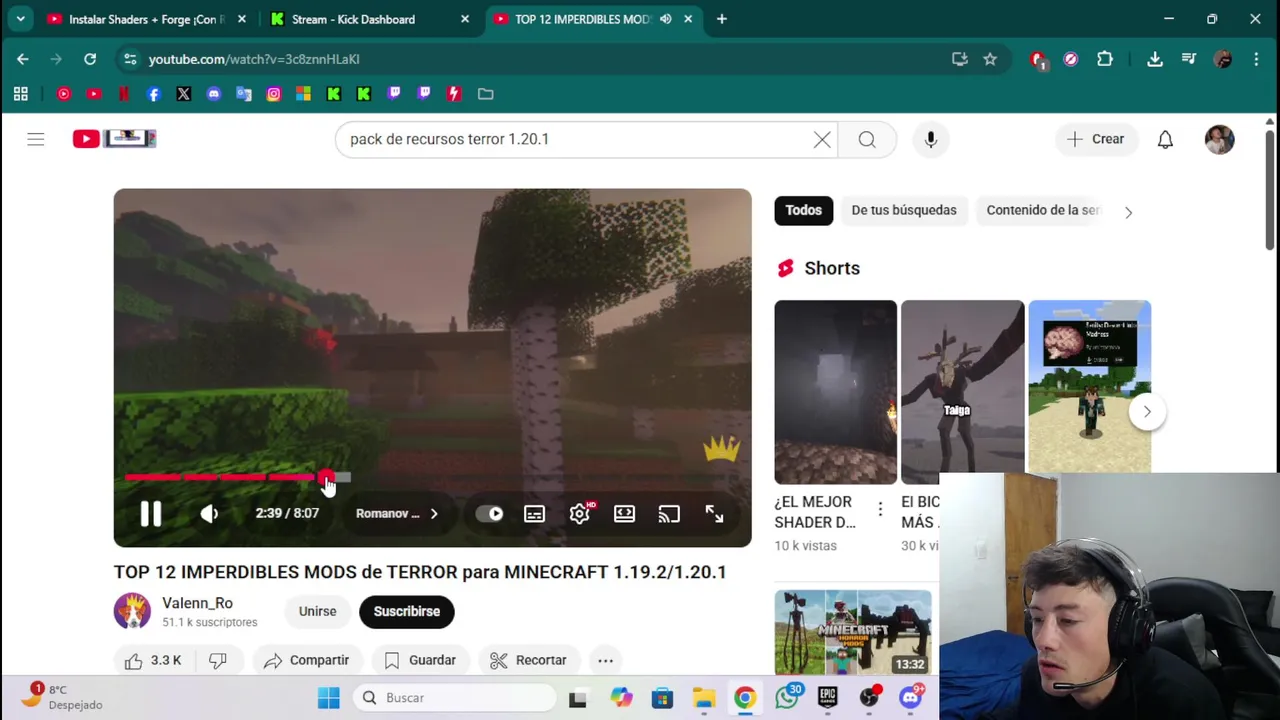This screenshot has width=1280, height=720.
Task: Mute the playing TOP 12 IMPERDIBLES tab
Action: [x=666, y=19]
